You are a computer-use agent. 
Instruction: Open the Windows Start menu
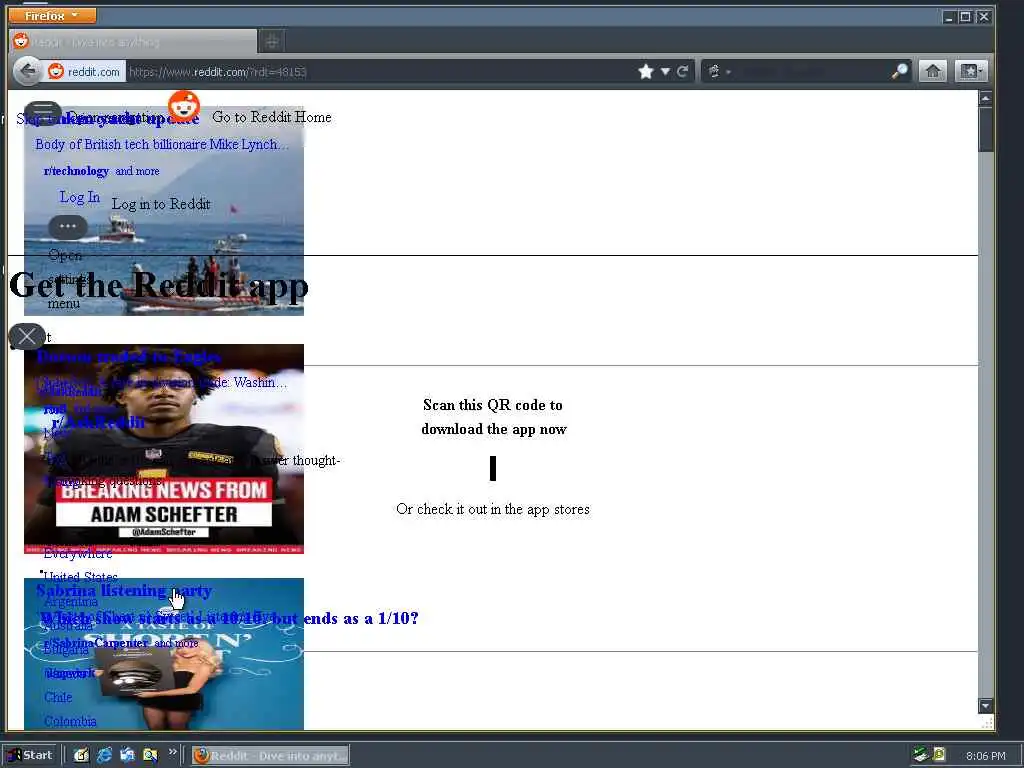pyautogui.click(x=30, y=755)
